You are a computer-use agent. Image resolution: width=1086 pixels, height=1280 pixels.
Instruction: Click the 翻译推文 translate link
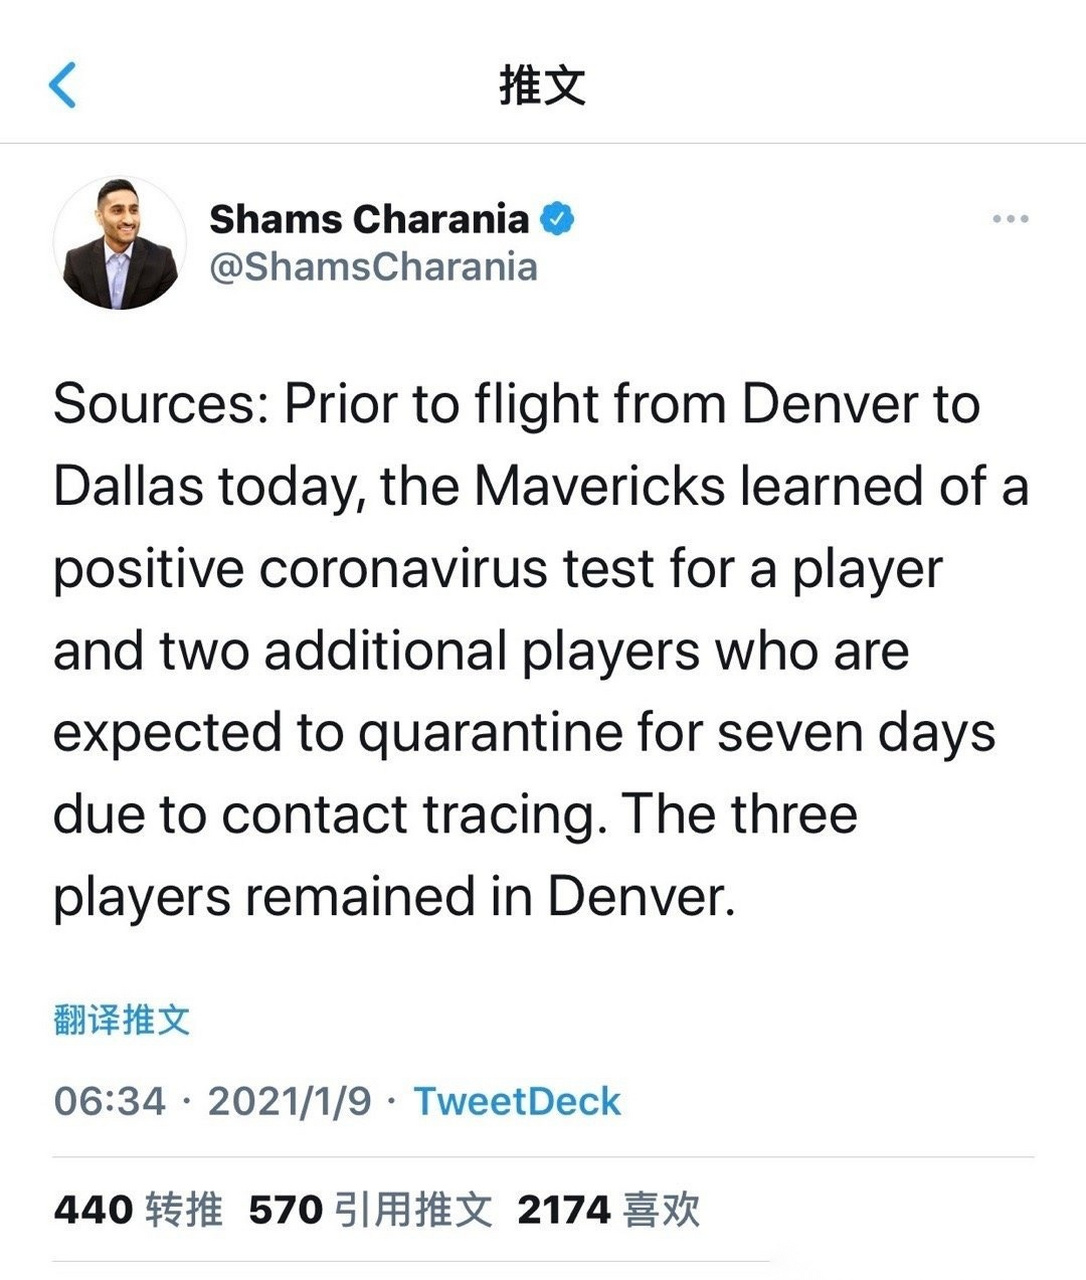pyautogui.click(x=121, y=1020)
